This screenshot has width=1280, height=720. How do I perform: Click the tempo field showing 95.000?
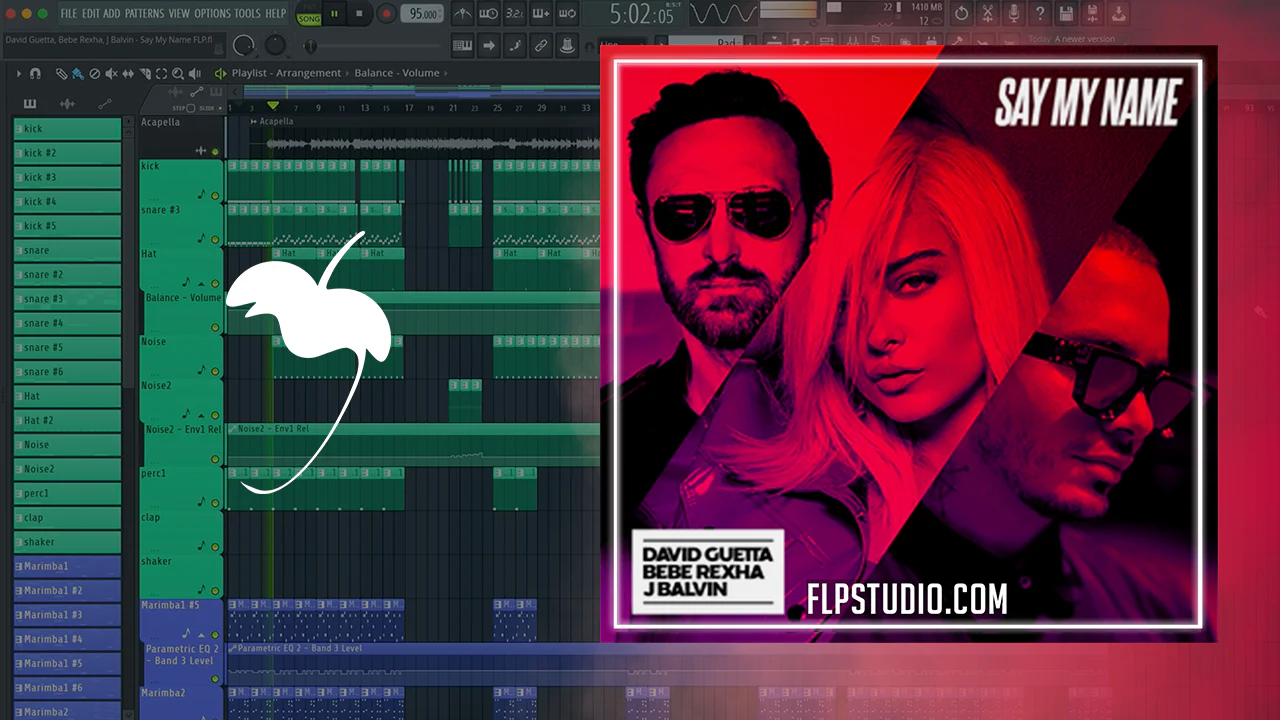coord(424,14)
